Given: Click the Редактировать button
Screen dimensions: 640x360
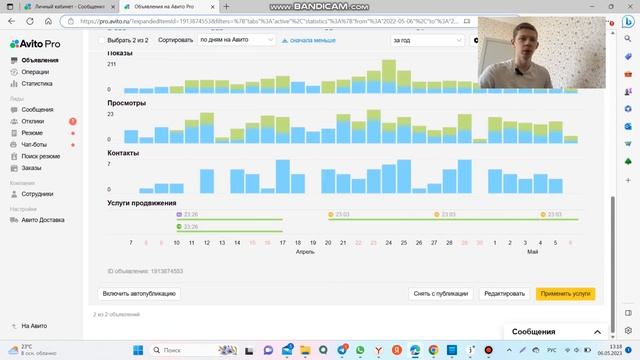Looking at the screenshot, I should pyautogui.click(x=504, y=293).
